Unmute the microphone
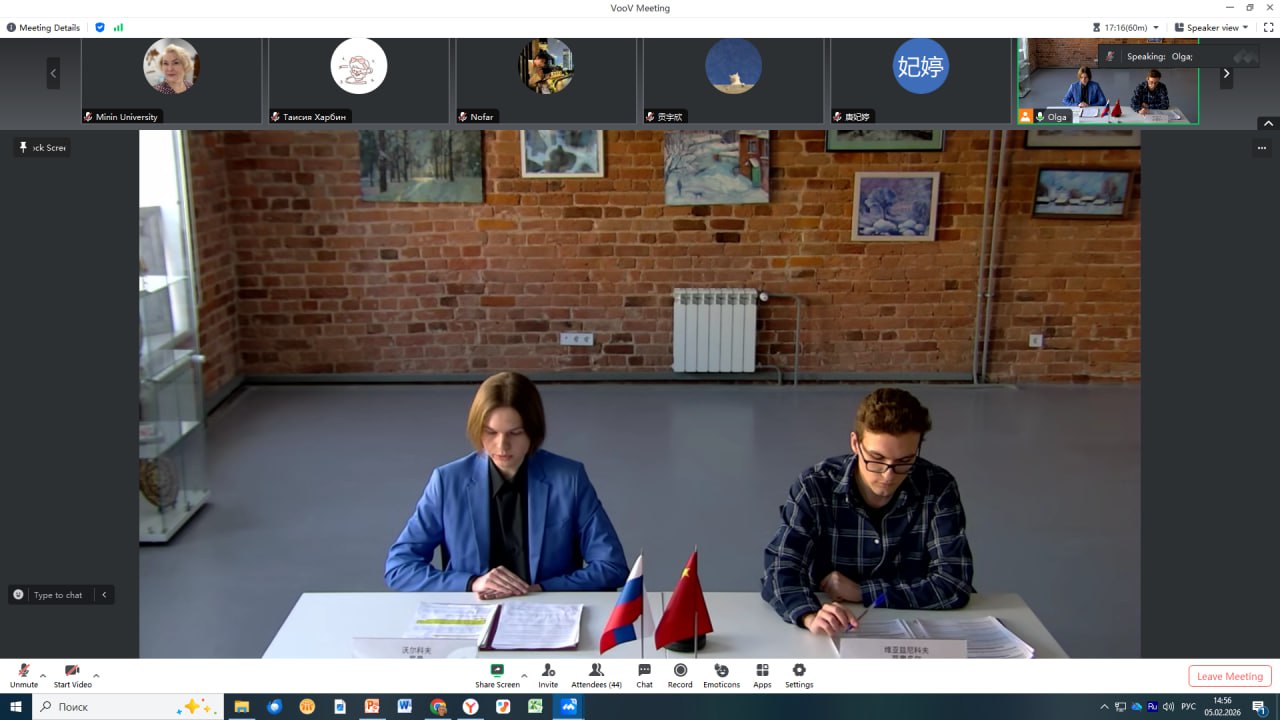The width and height of the screenshot is (1280, 720). click(x=23, y=671)
